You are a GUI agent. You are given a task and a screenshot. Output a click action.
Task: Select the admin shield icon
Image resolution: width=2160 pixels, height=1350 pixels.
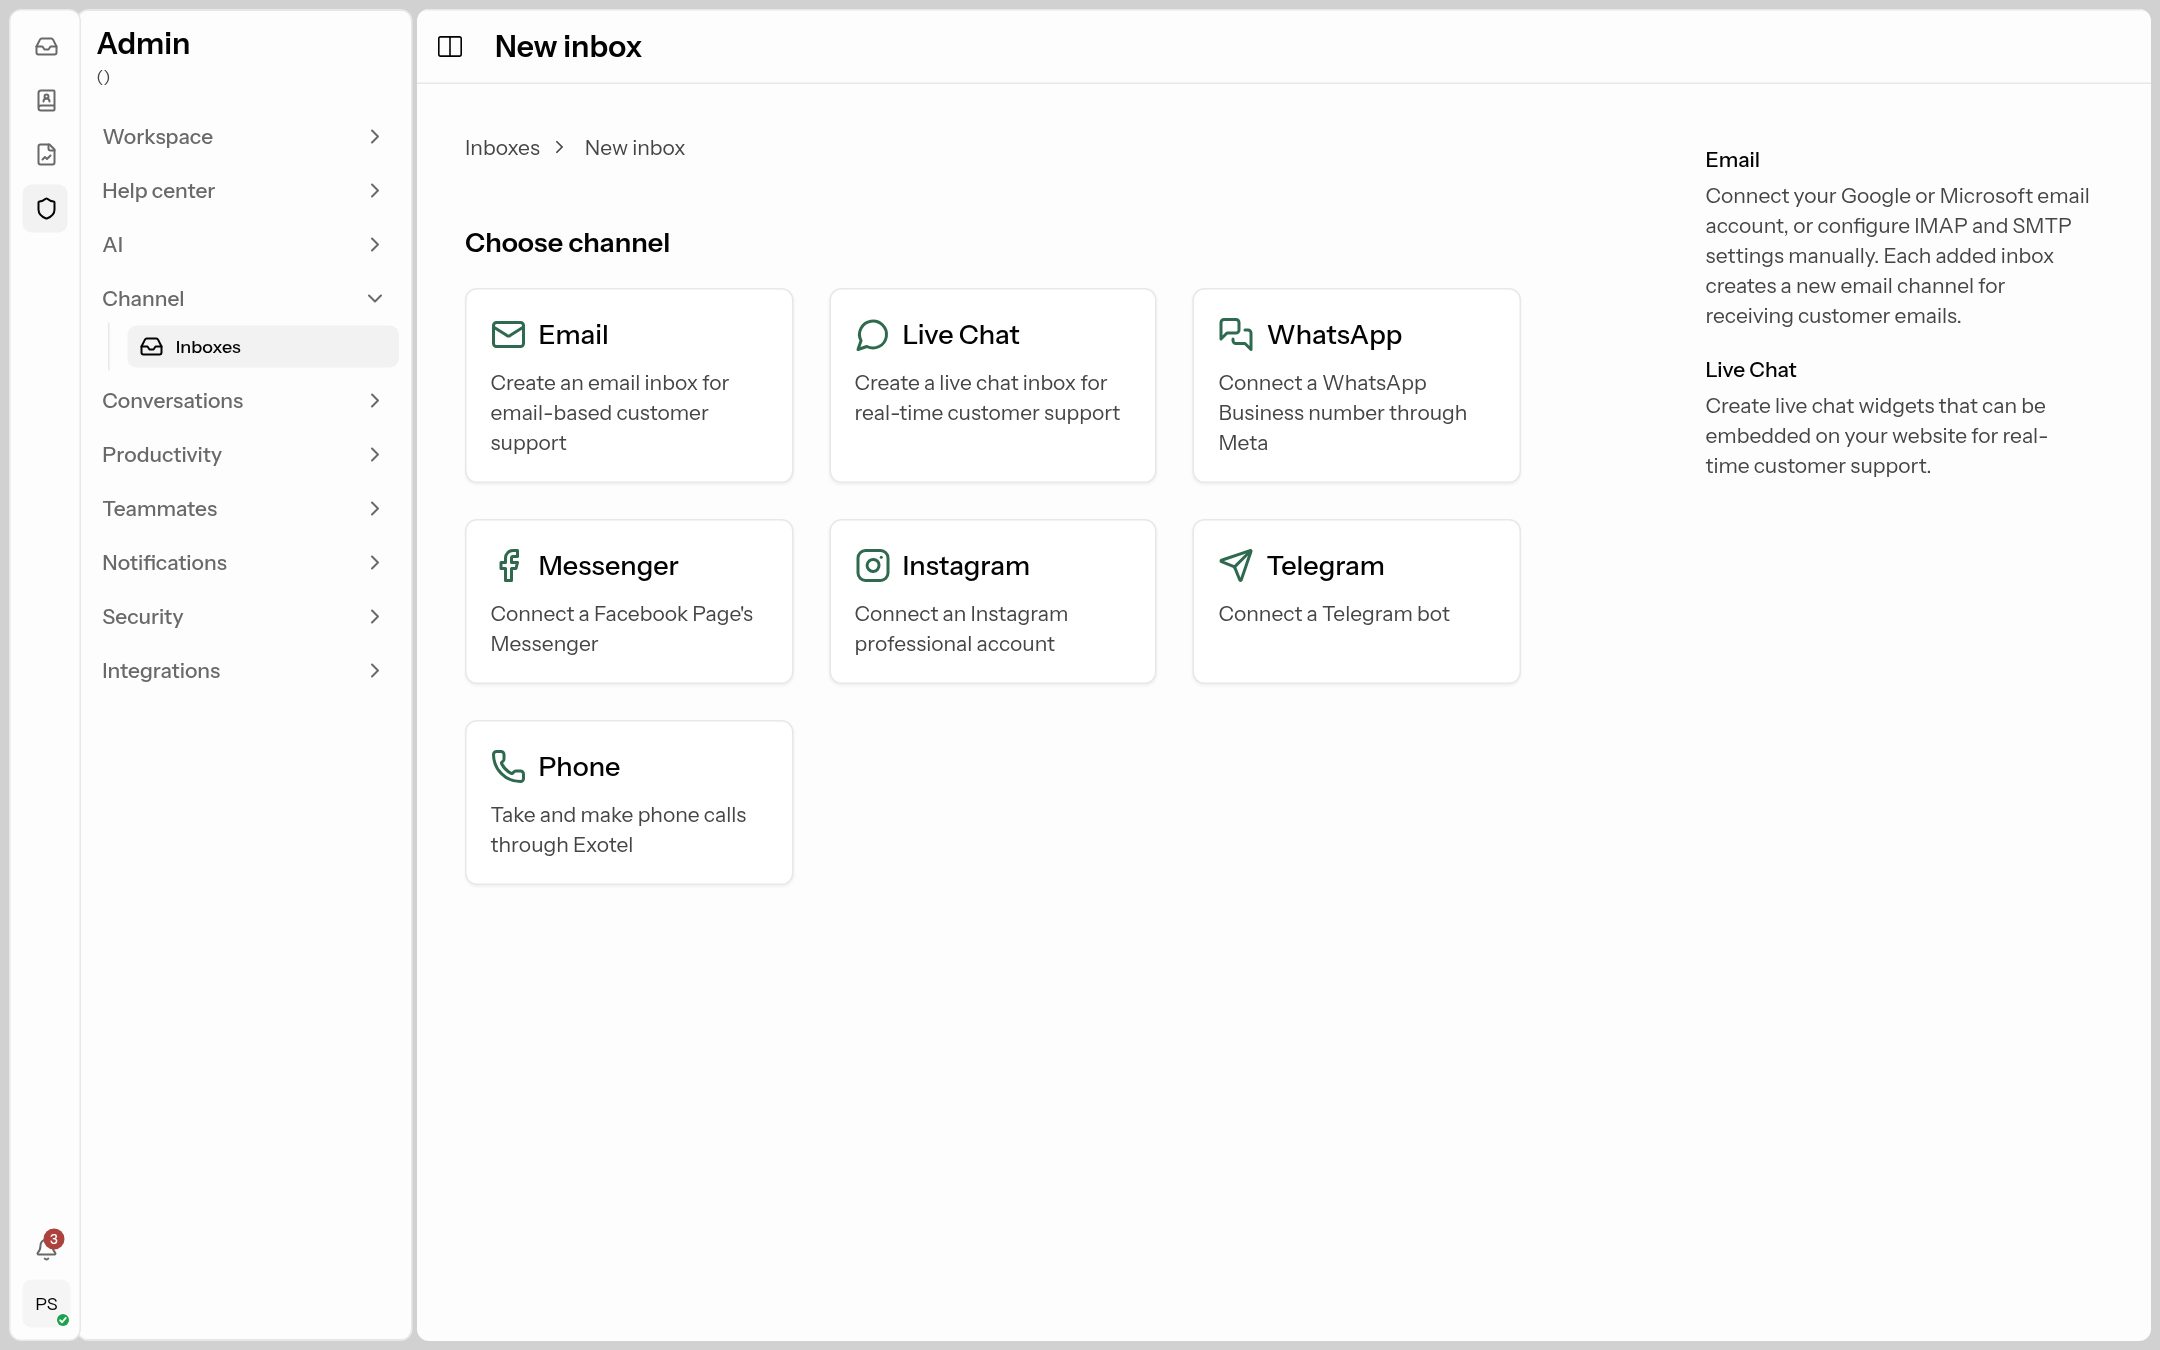(x=46, y=209)
